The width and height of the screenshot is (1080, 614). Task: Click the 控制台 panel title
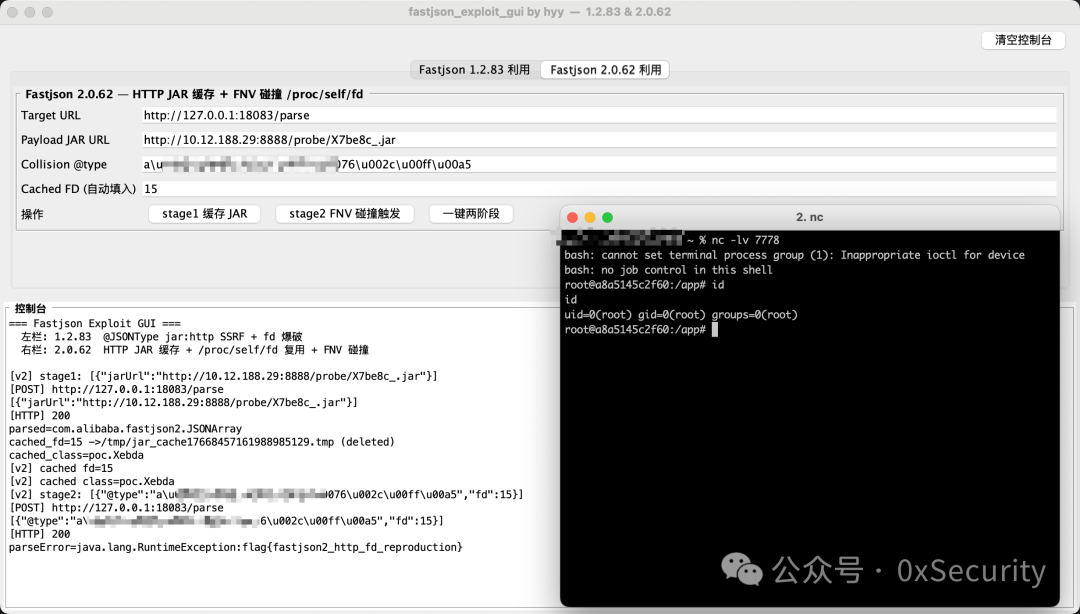[30, 308]
